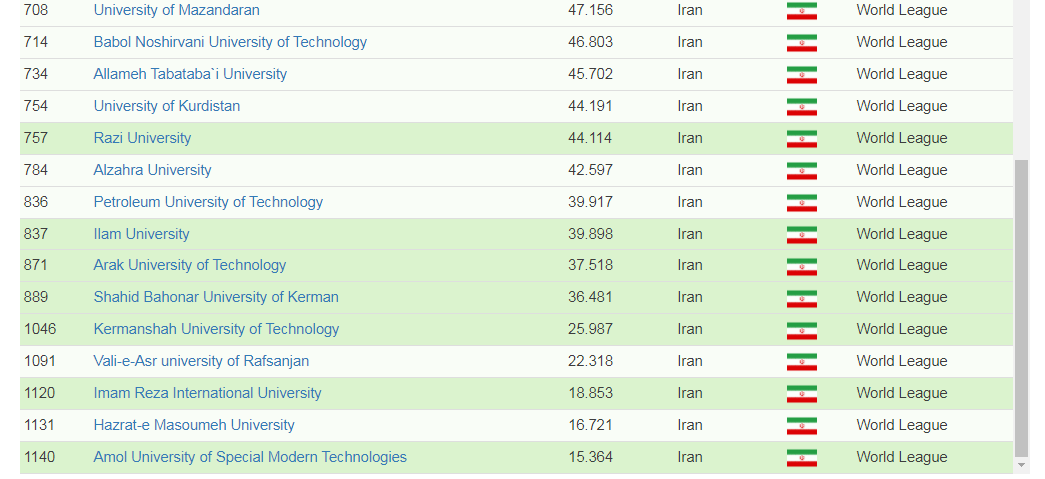This screenshot has width=1045, height=479.
Task: Open Babol Noshirvani University of Technology link
Action: pyautogui.click(x=230, y=42)
